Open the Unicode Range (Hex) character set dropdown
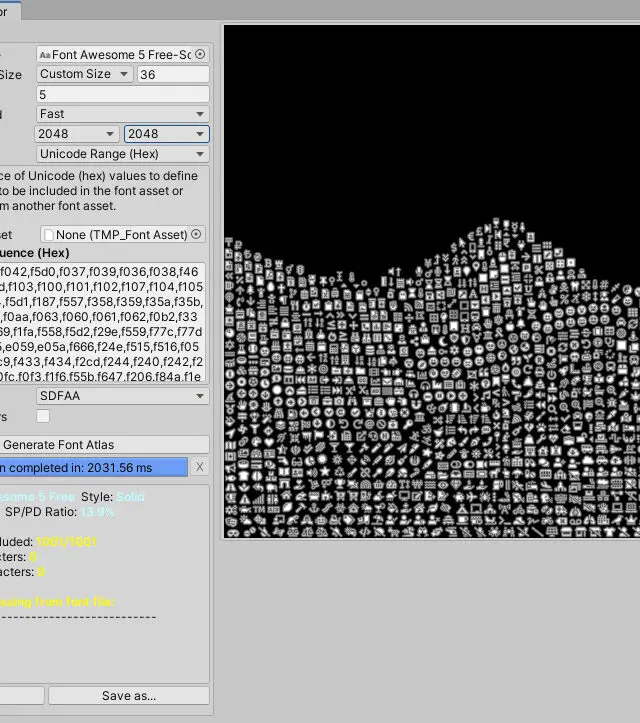Viewport: 640px width, 723px height. (123, 154)
